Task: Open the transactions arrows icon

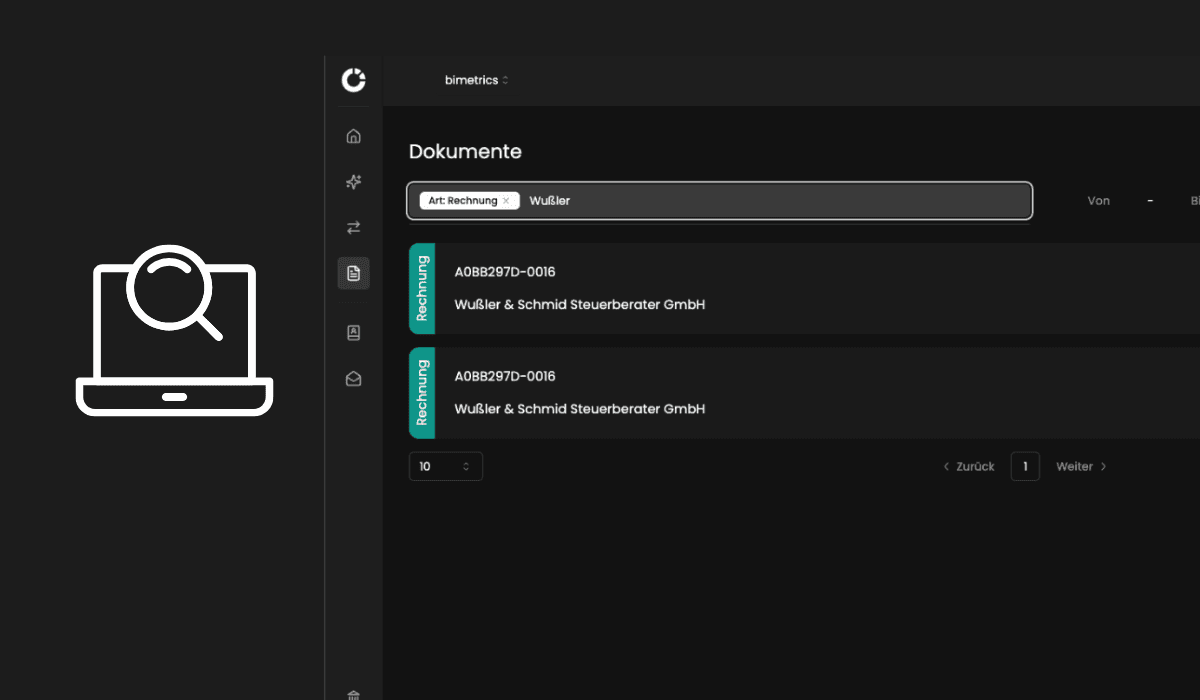Action: click(353, 228)
